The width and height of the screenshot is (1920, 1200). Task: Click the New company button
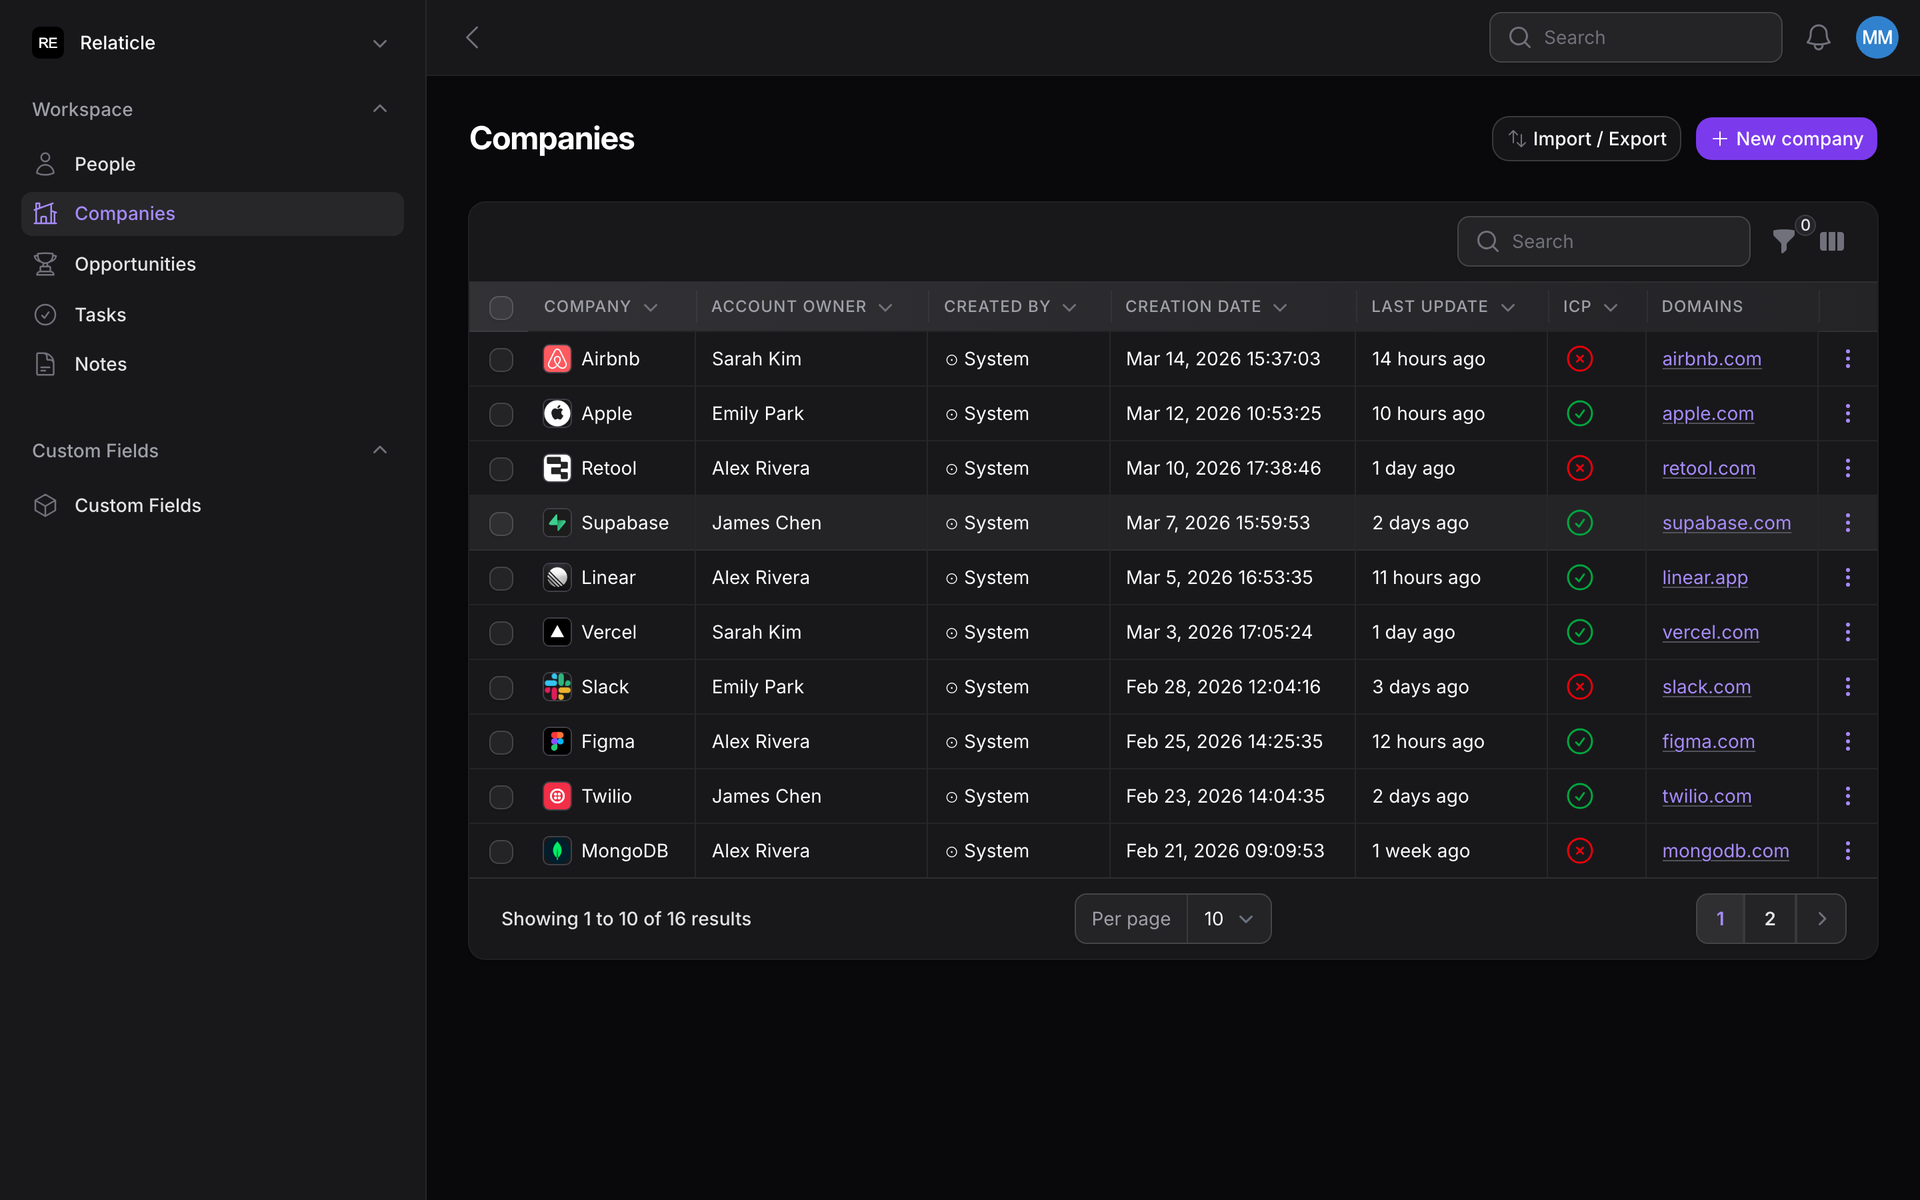click(1786, 139)
